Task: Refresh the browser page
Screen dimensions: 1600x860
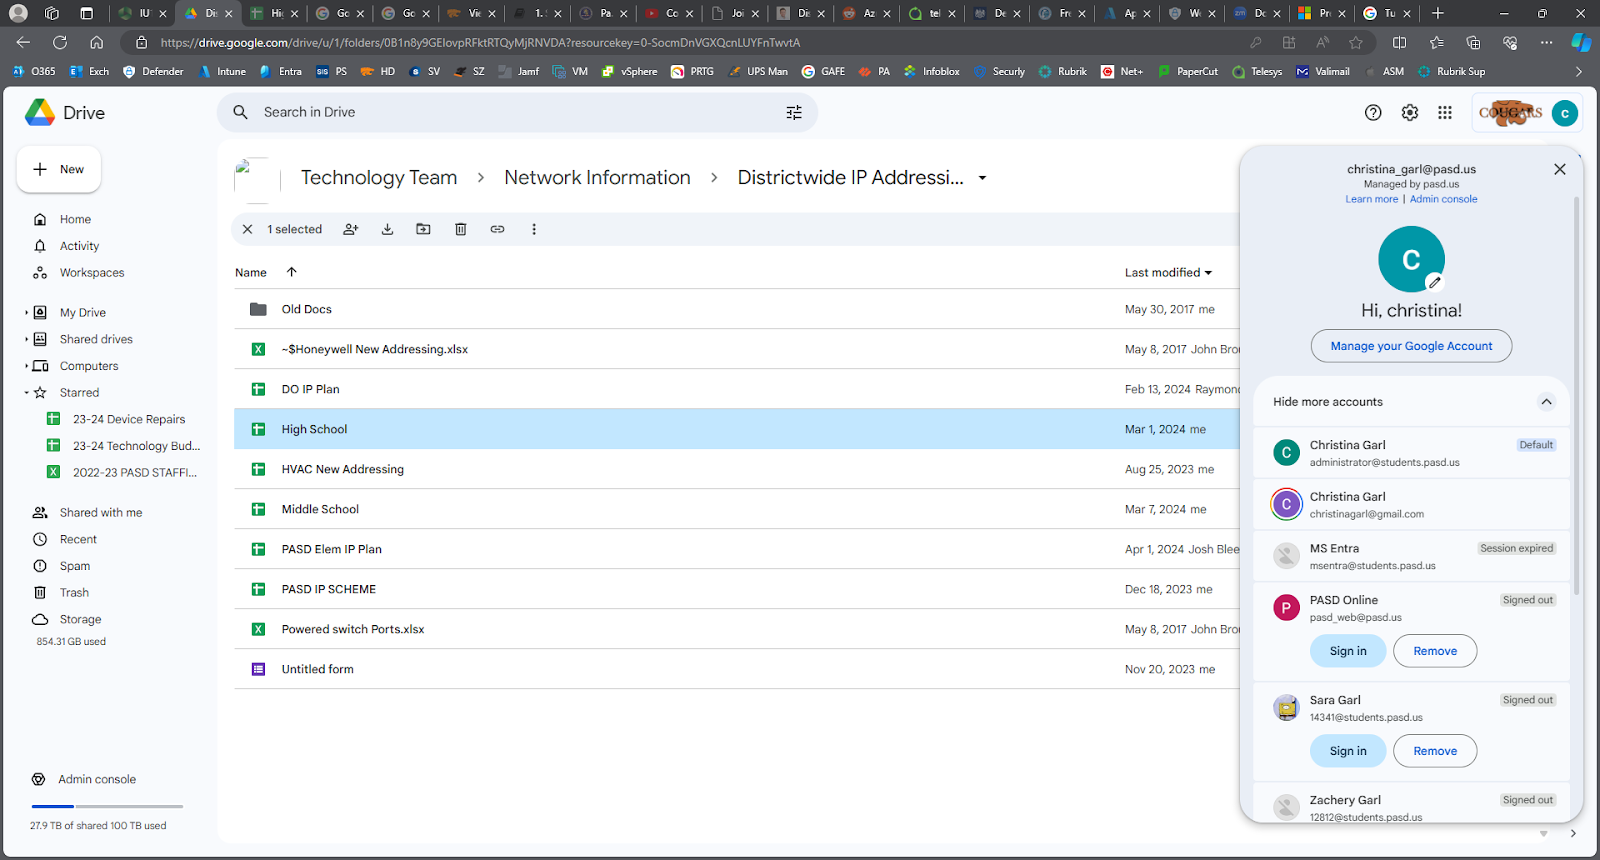Action: click(60, 42)
